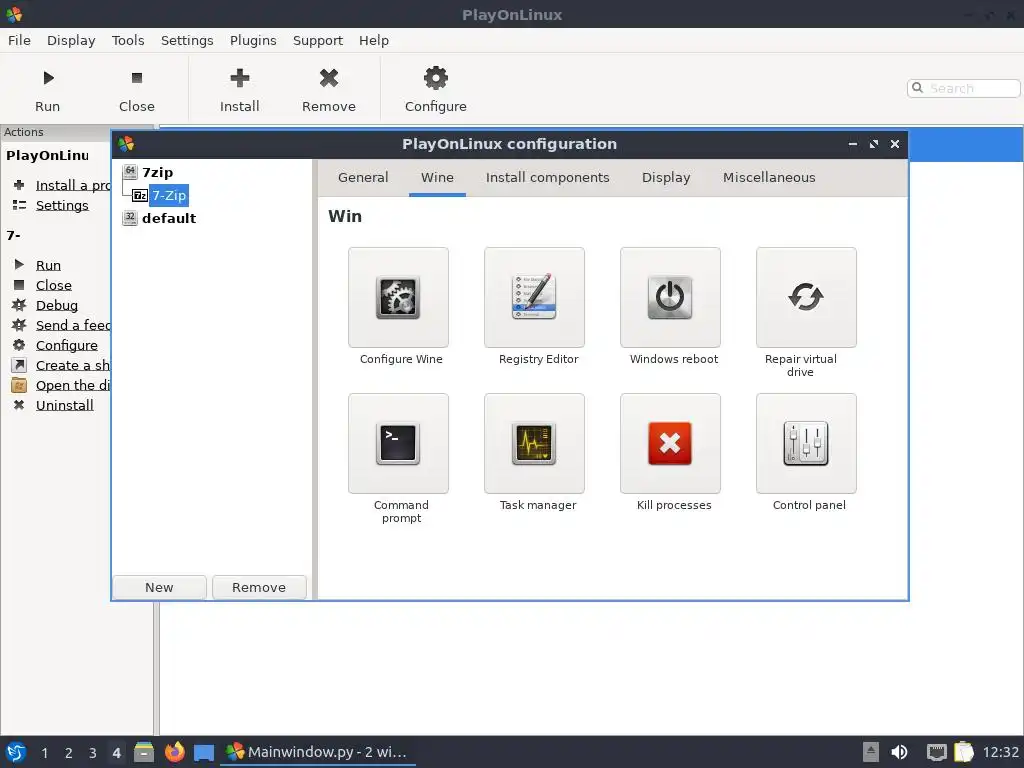Click Install plus icon in toolbar
The width and height of the screenshot is (1024, 768).
240,78
